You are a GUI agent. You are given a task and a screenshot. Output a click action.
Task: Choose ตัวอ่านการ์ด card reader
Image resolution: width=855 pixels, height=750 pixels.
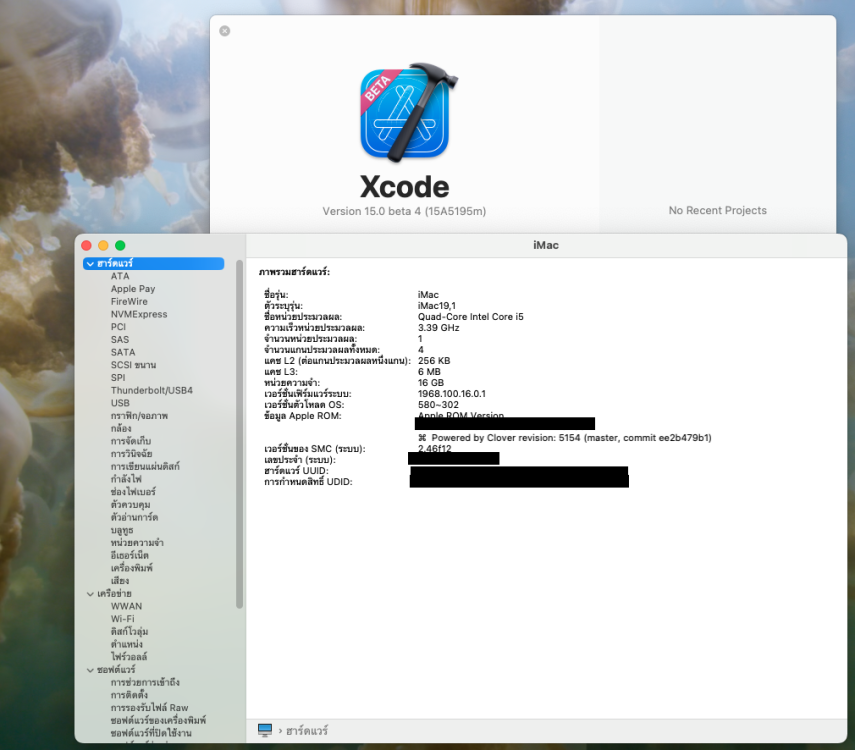point(134,517)
